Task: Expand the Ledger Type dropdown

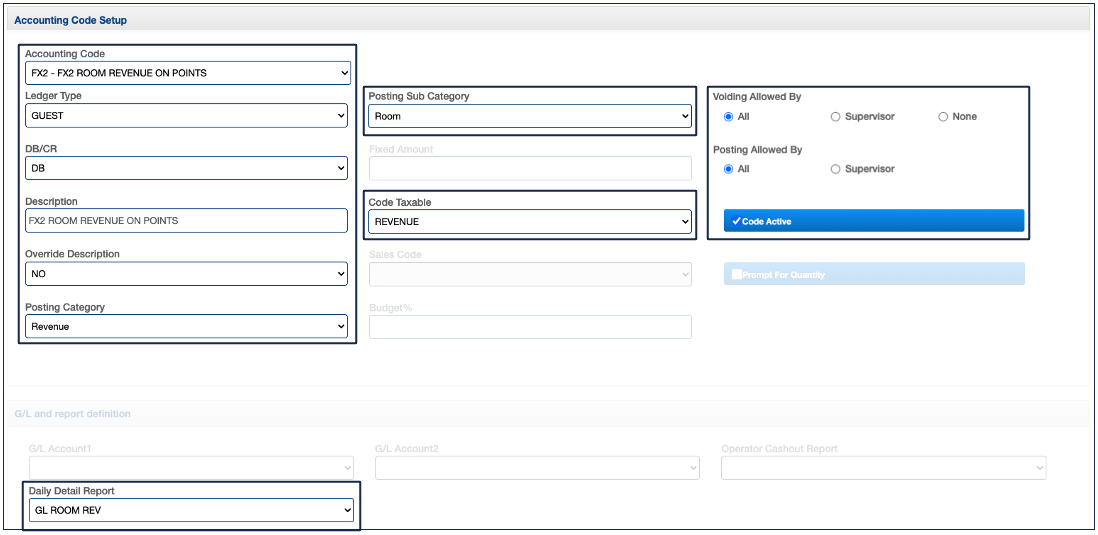Action: [187, 116]
